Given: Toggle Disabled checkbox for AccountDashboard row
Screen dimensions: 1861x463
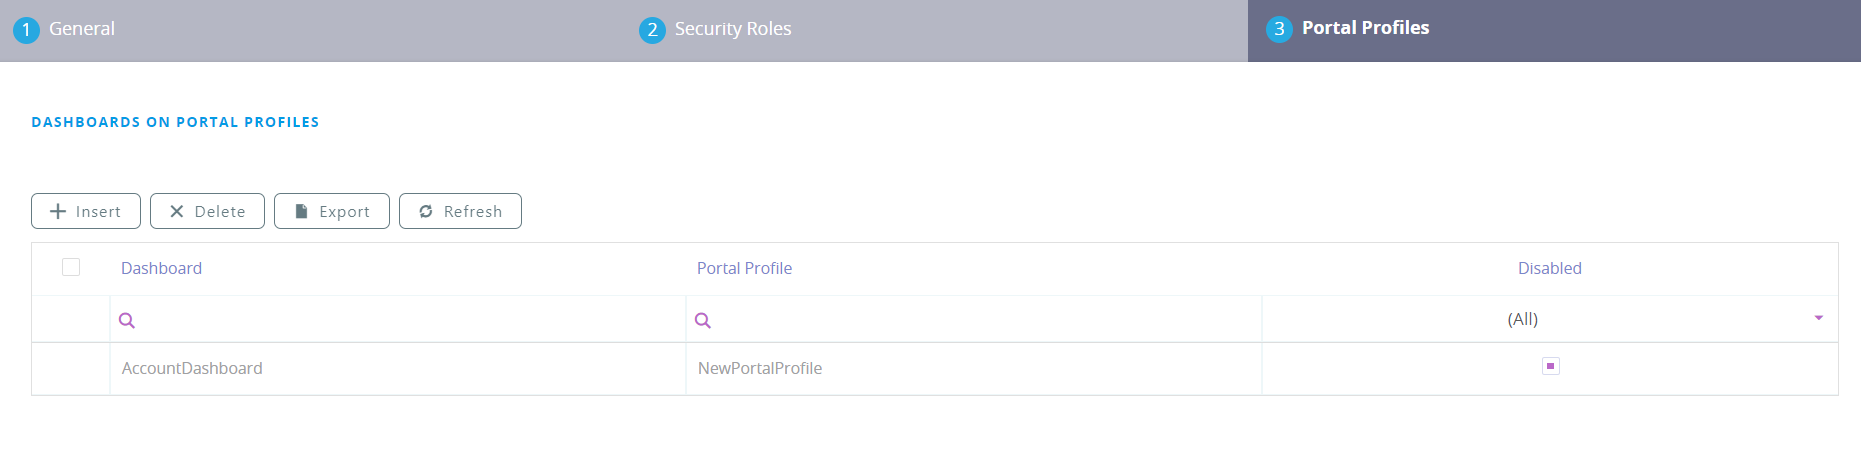Looking at the screenshot, I should (x=1551, y=366).
